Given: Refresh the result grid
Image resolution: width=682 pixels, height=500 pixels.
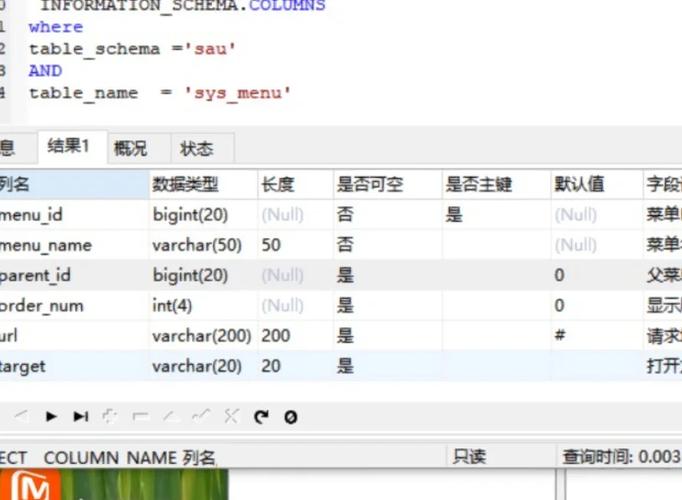Looking at the screenshot, I should [x=261, y=416].
